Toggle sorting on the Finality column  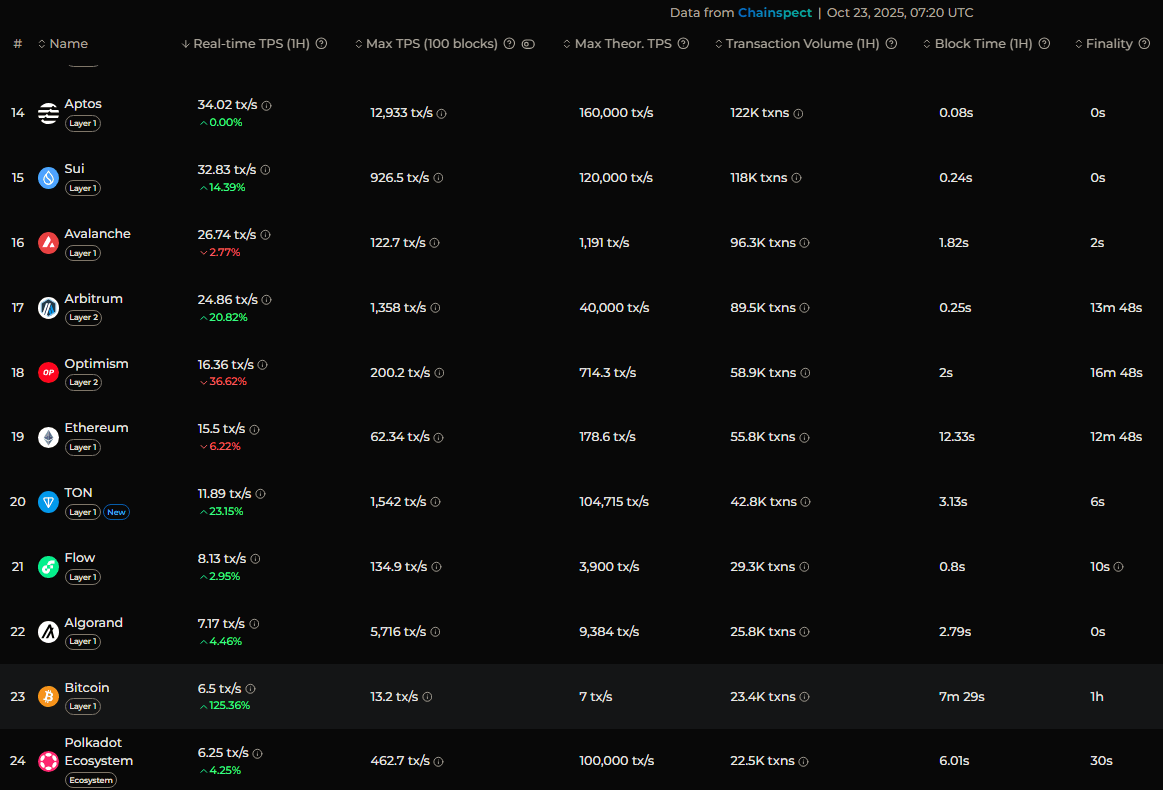(1077, 44)
